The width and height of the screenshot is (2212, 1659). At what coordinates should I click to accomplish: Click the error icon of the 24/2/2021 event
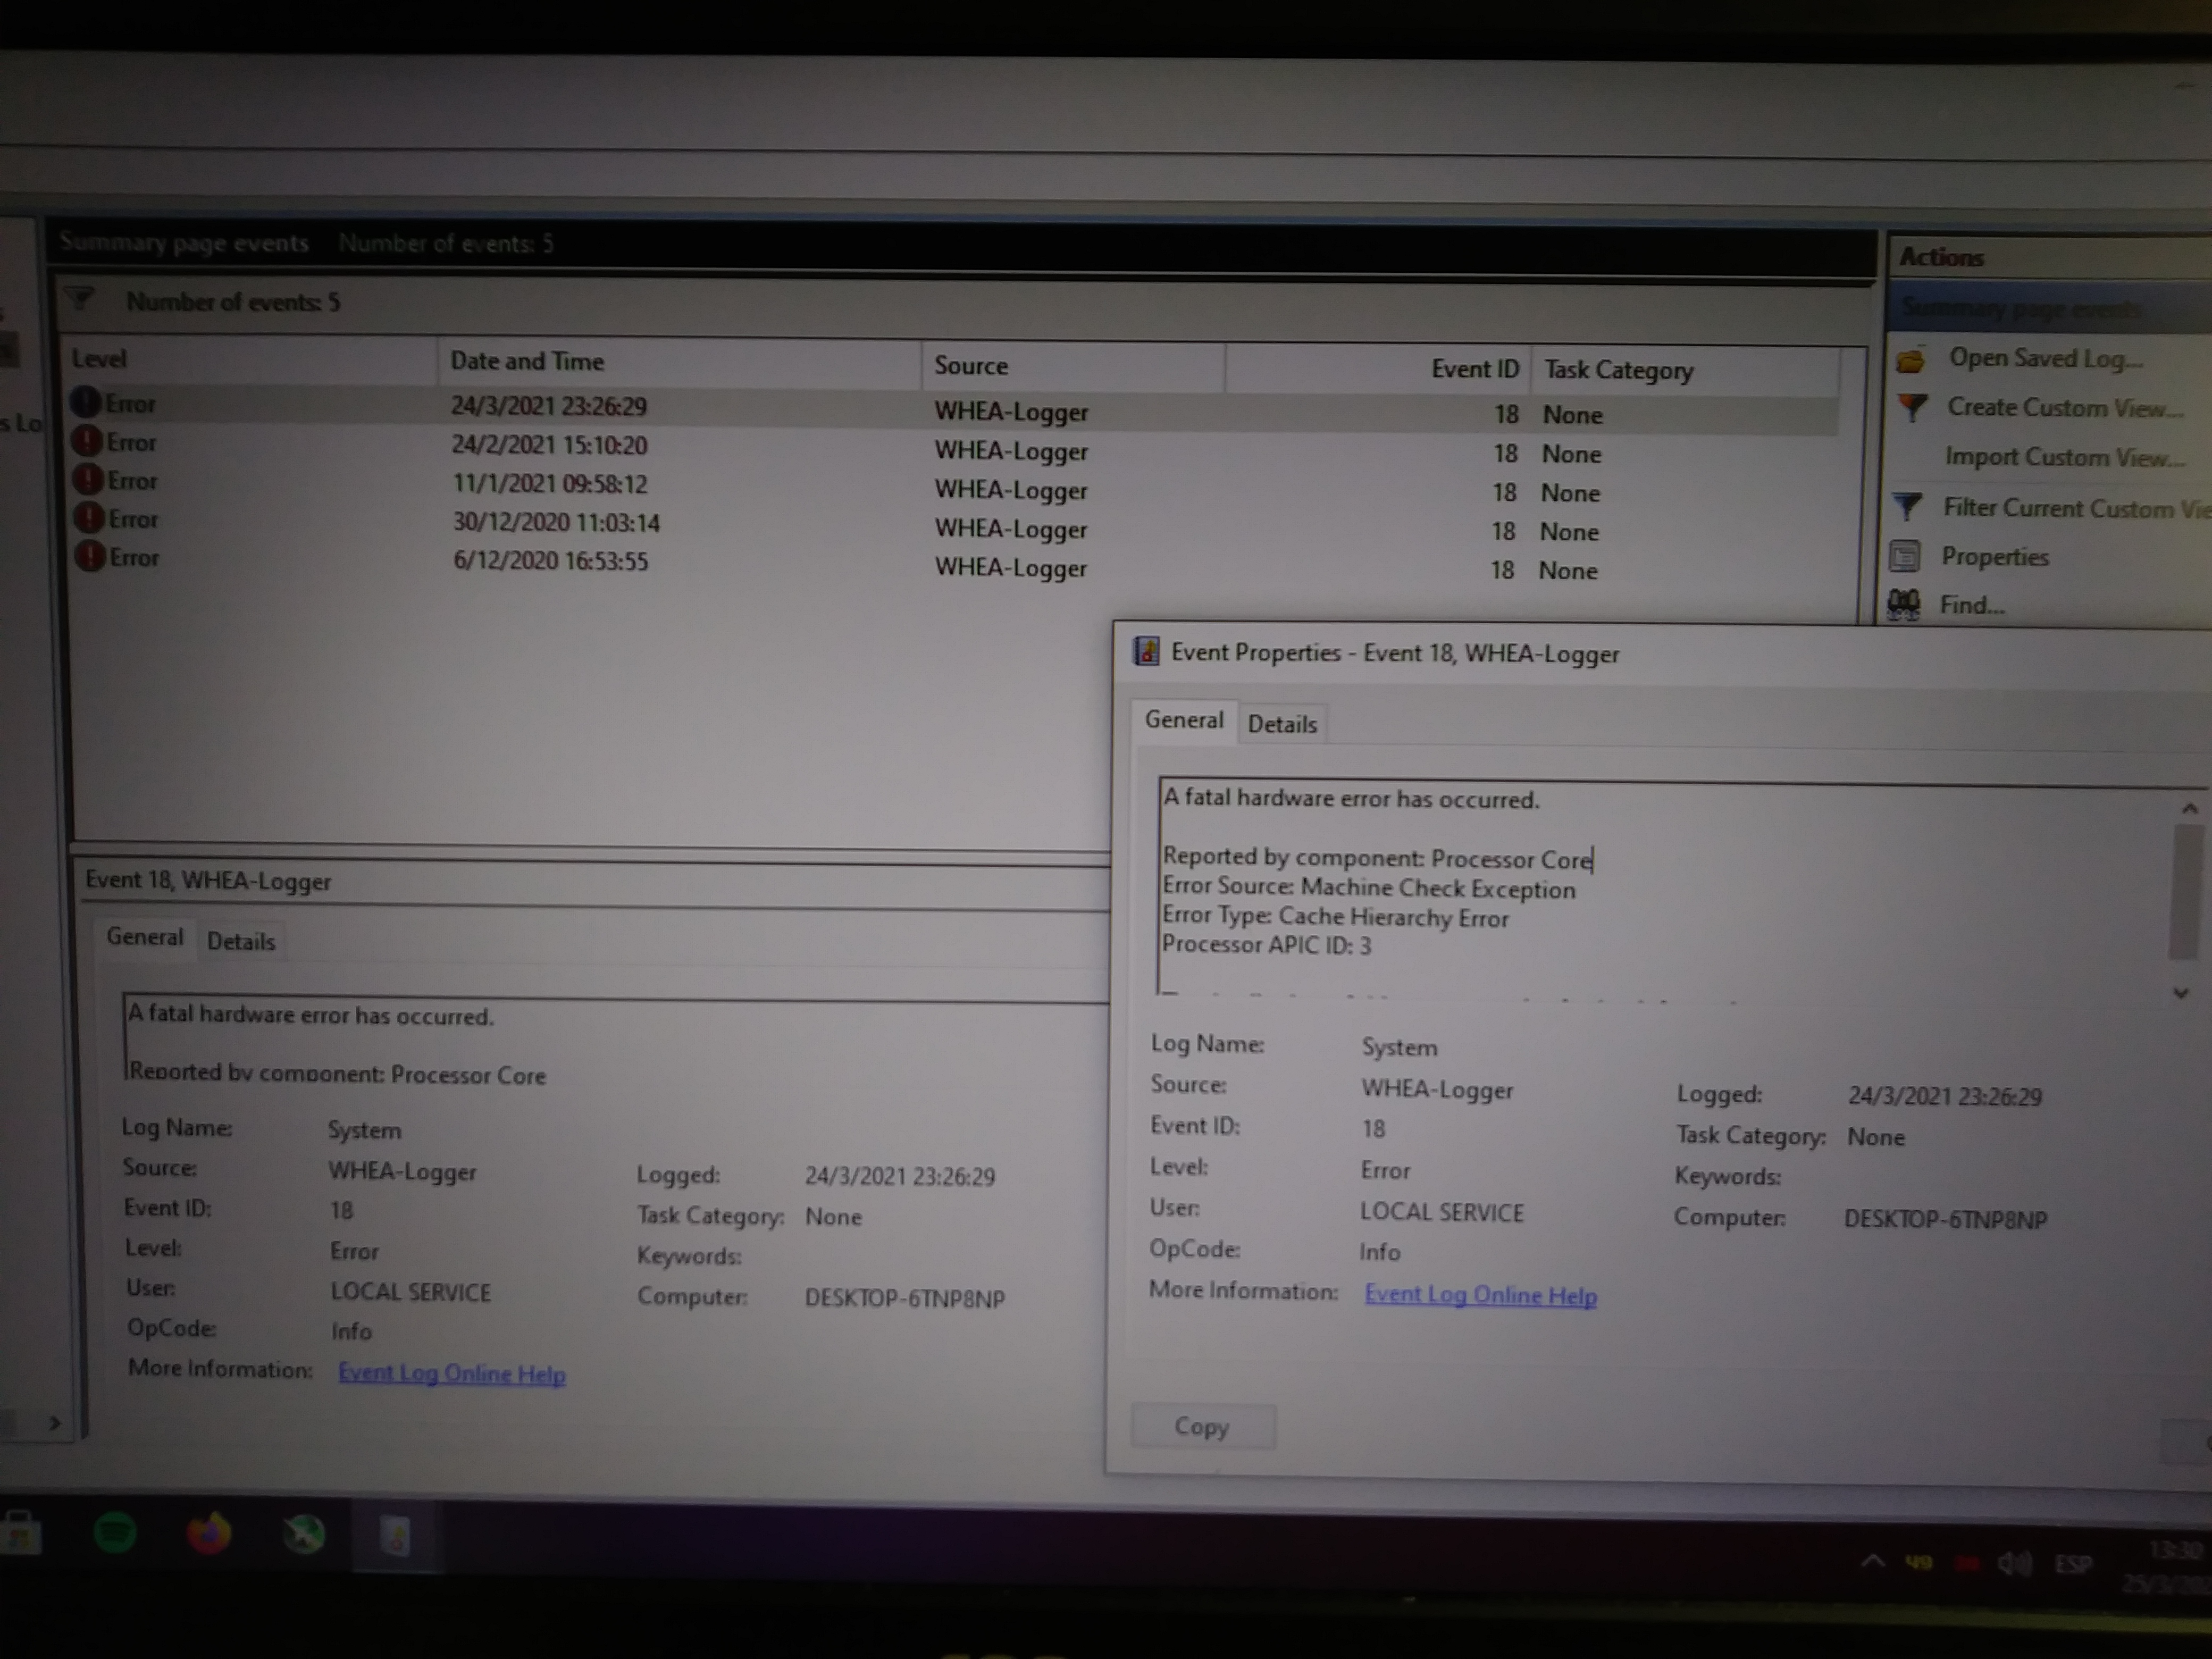87,441
